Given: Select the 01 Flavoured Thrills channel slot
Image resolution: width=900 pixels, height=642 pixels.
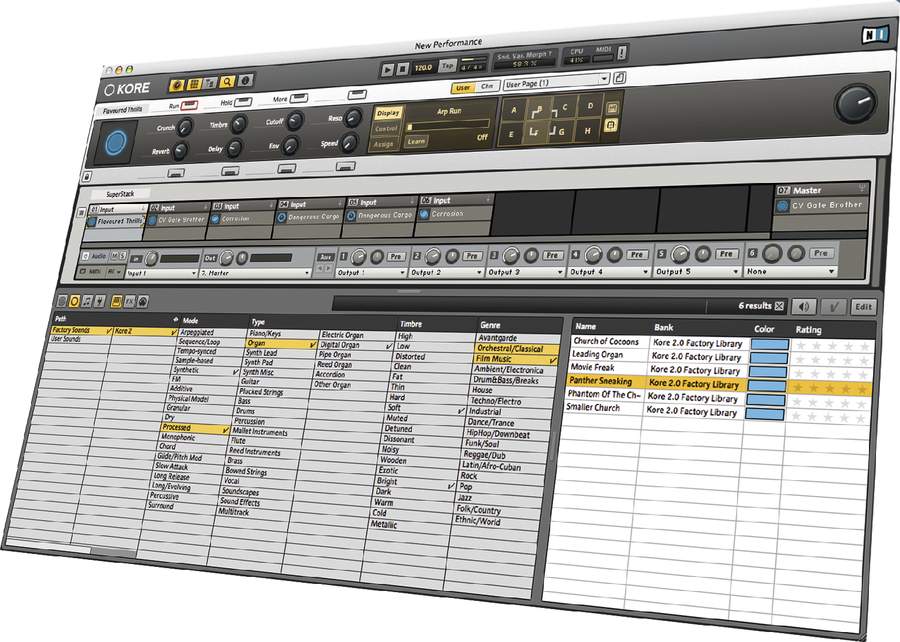Looking at the screenshot, I should (x=117, y=220).
